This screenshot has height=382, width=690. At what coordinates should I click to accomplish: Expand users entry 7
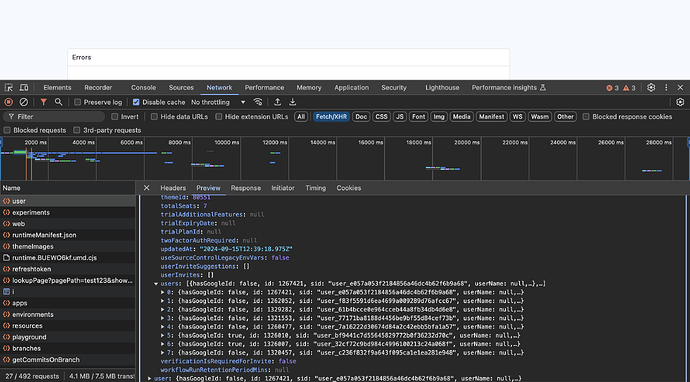tap(162, 353)
